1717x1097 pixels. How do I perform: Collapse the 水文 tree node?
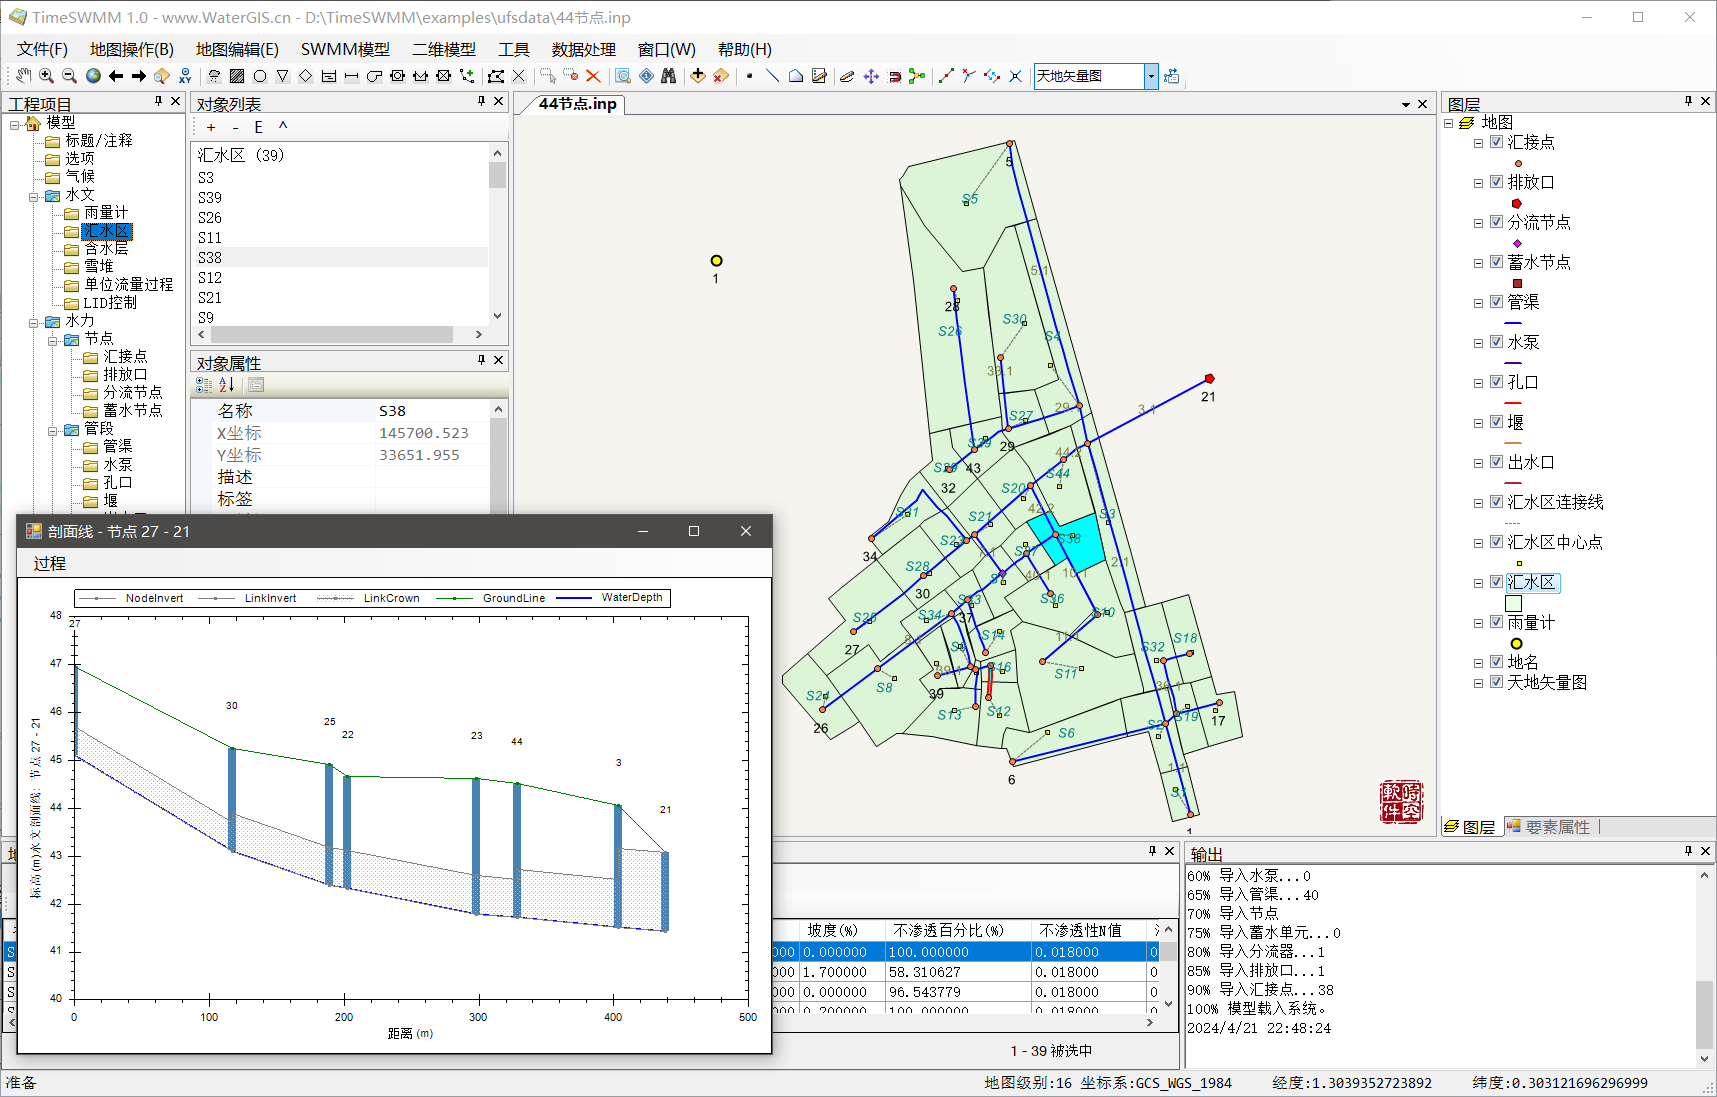[x=34, y=196]
